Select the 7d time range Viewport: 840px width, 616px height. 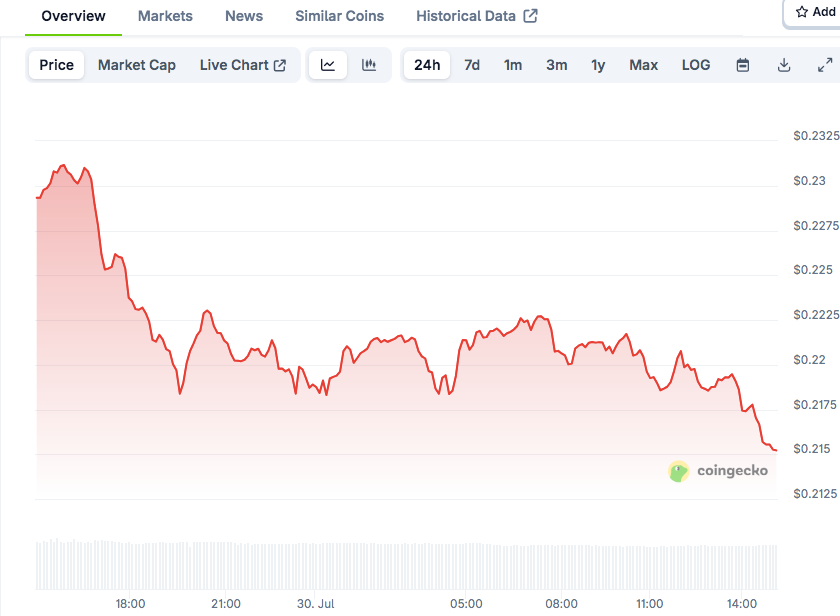click(472, 65)
